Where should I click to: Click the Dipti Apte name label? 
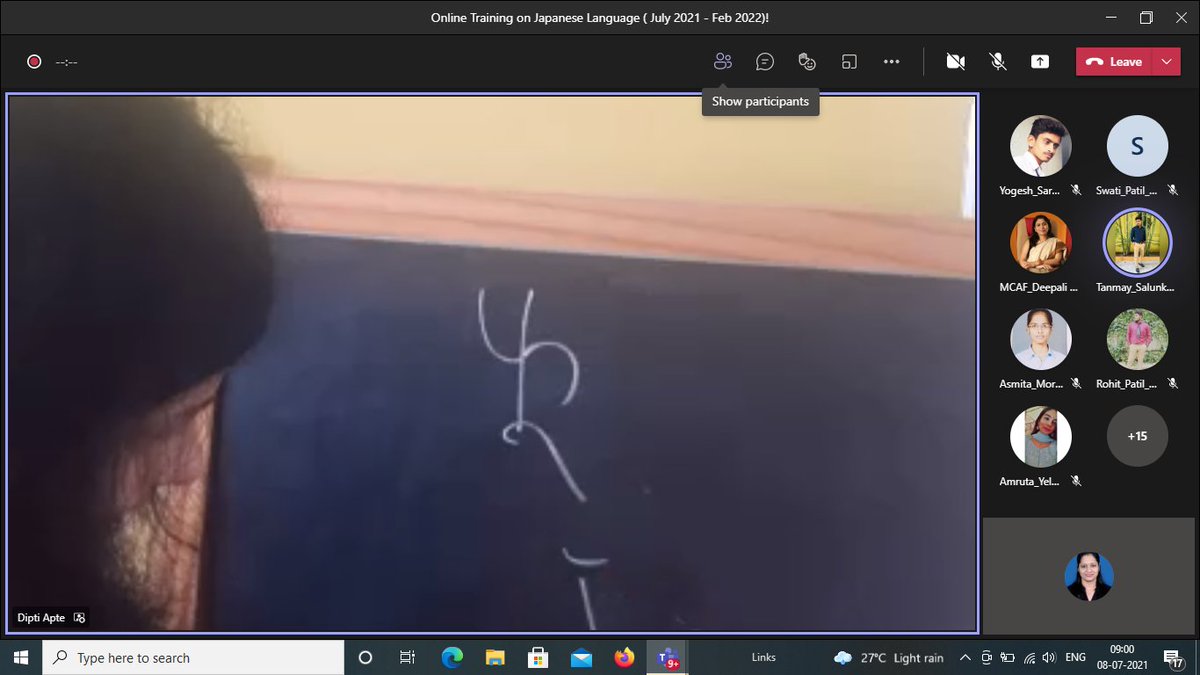tap(41, 618)
